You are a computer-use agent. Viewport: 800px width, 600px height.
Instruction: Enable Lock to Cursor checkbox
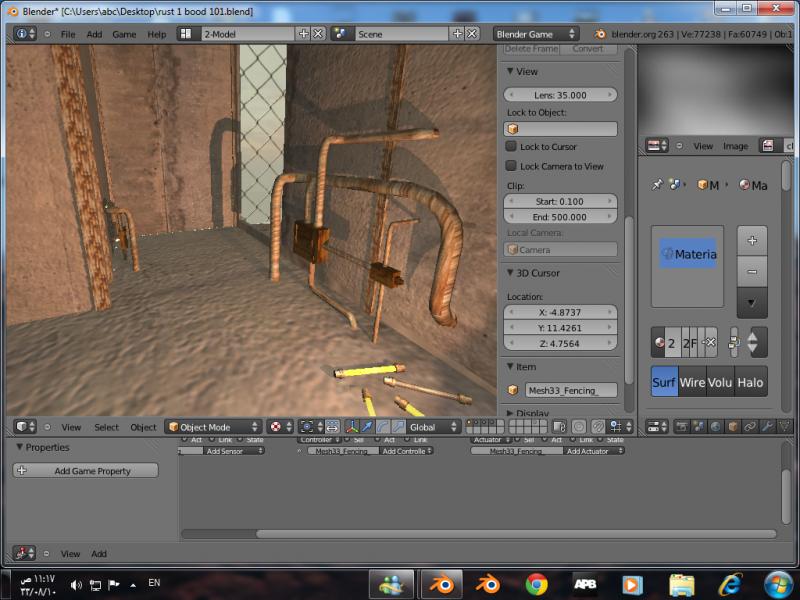point(511,147)
